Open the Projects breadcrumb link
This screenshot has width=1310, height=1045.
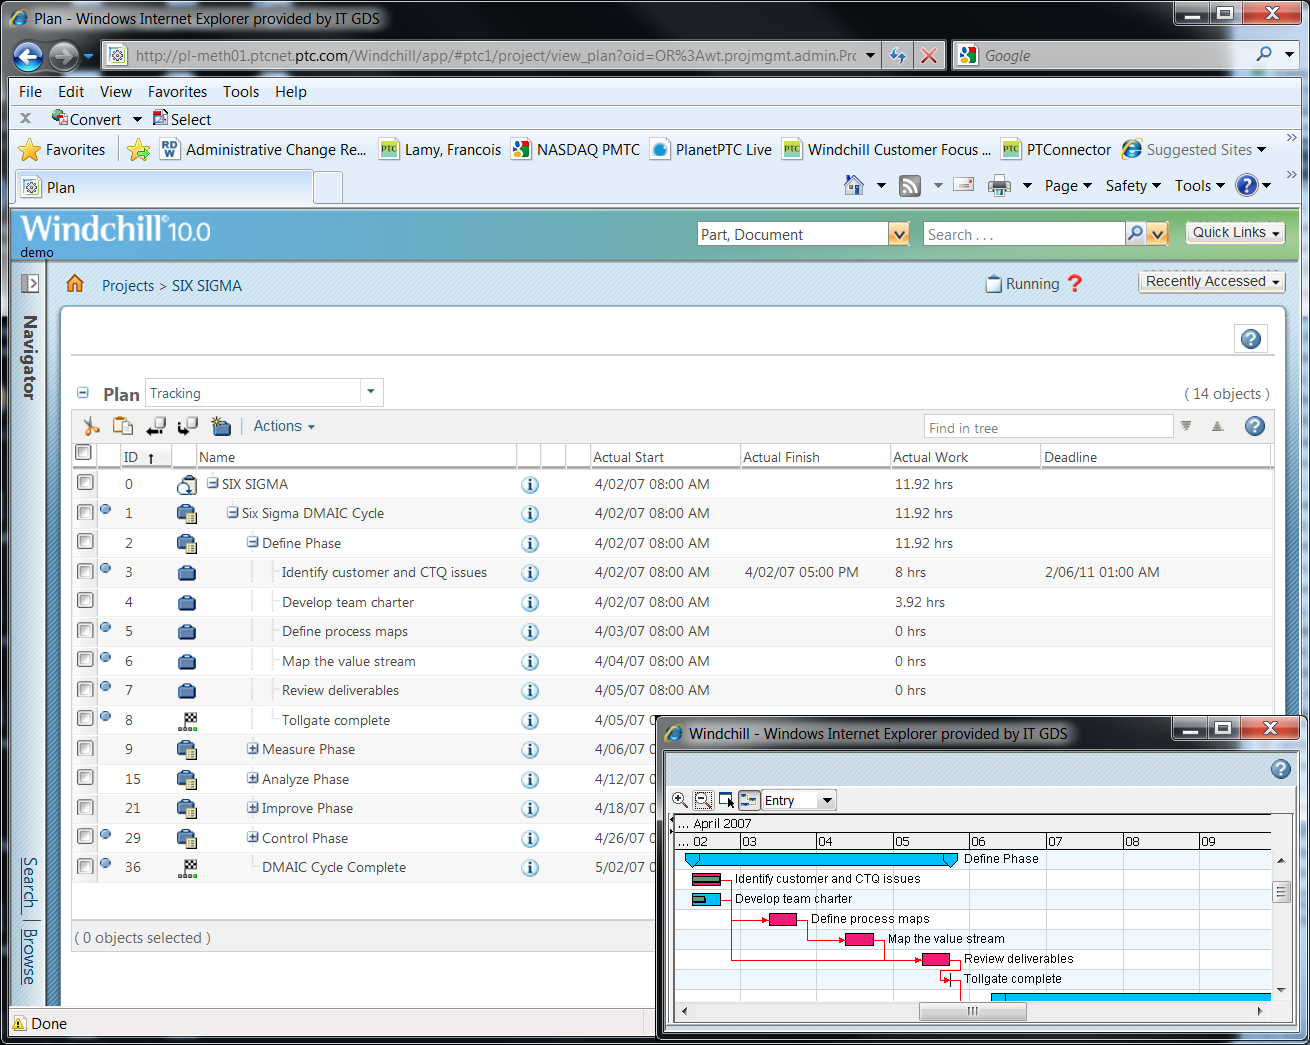128,285
